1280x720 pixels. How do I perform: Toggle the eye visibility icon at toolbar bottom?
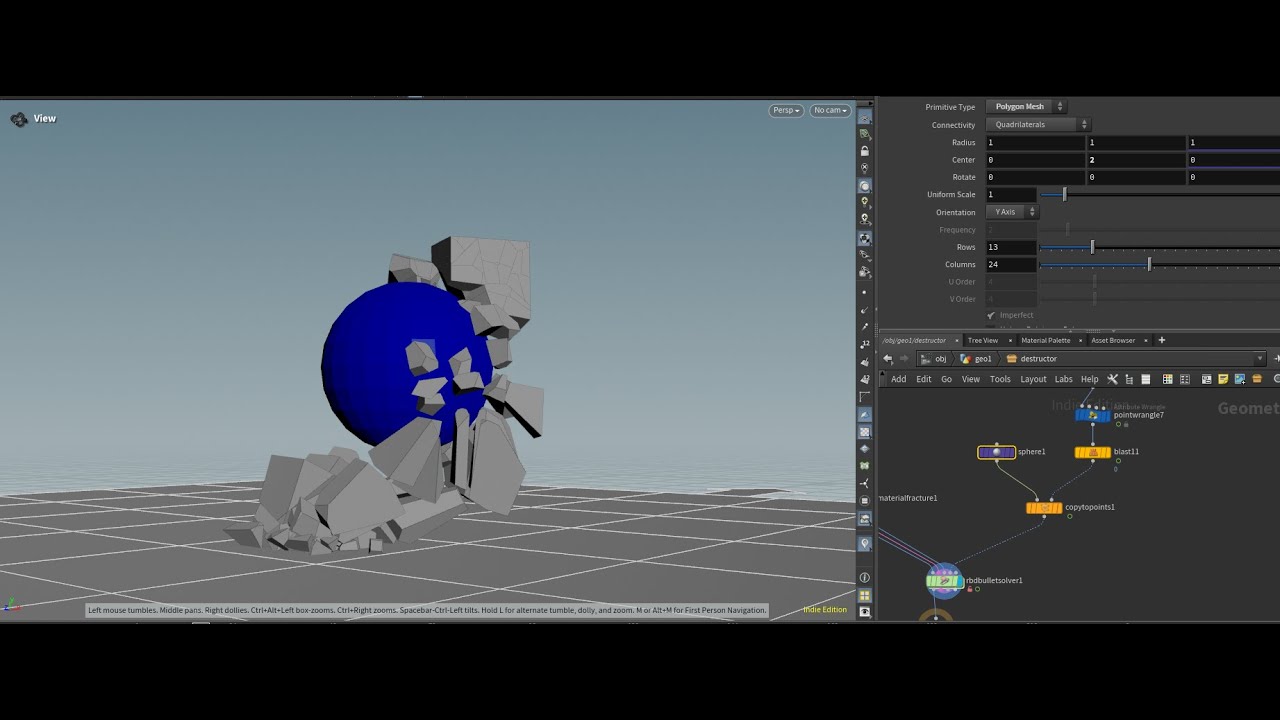coord(865,612)
